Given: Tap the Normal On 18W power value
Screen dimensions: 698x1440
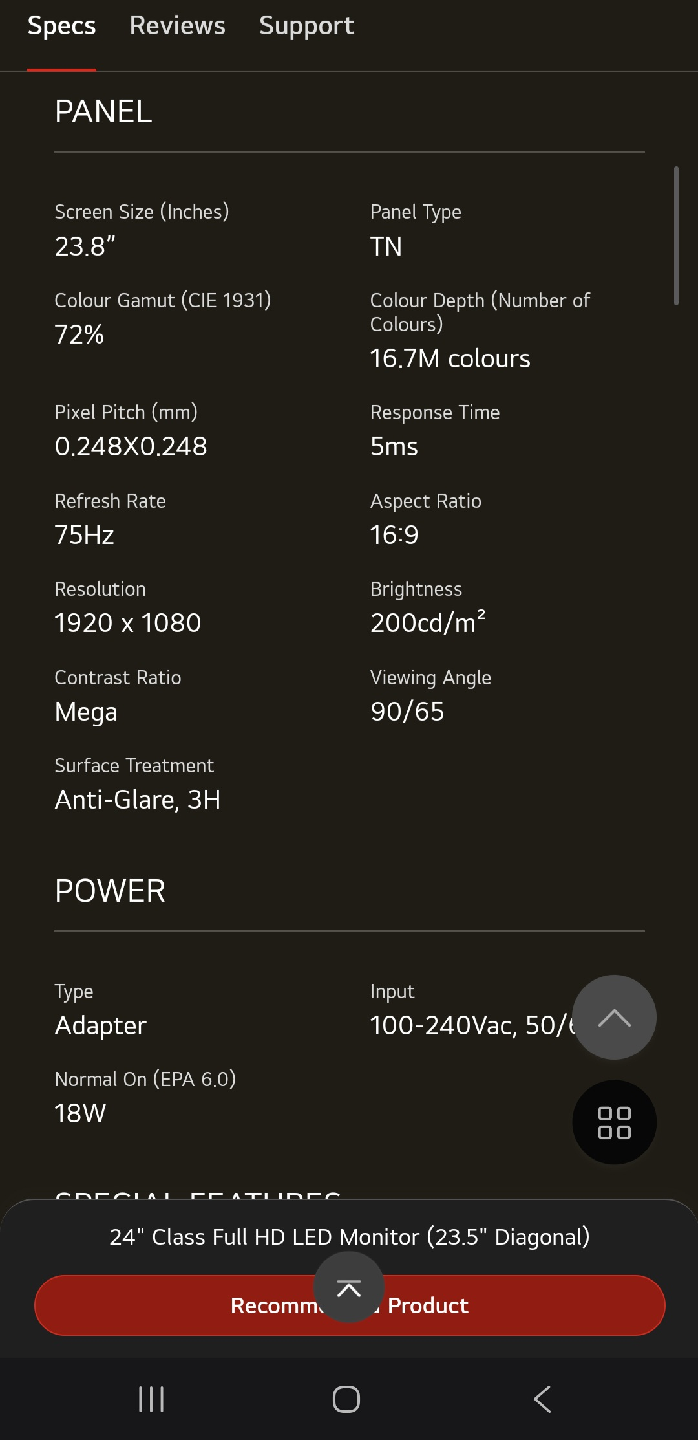Looking at the screenshot, I should (x=80, y=1113).
